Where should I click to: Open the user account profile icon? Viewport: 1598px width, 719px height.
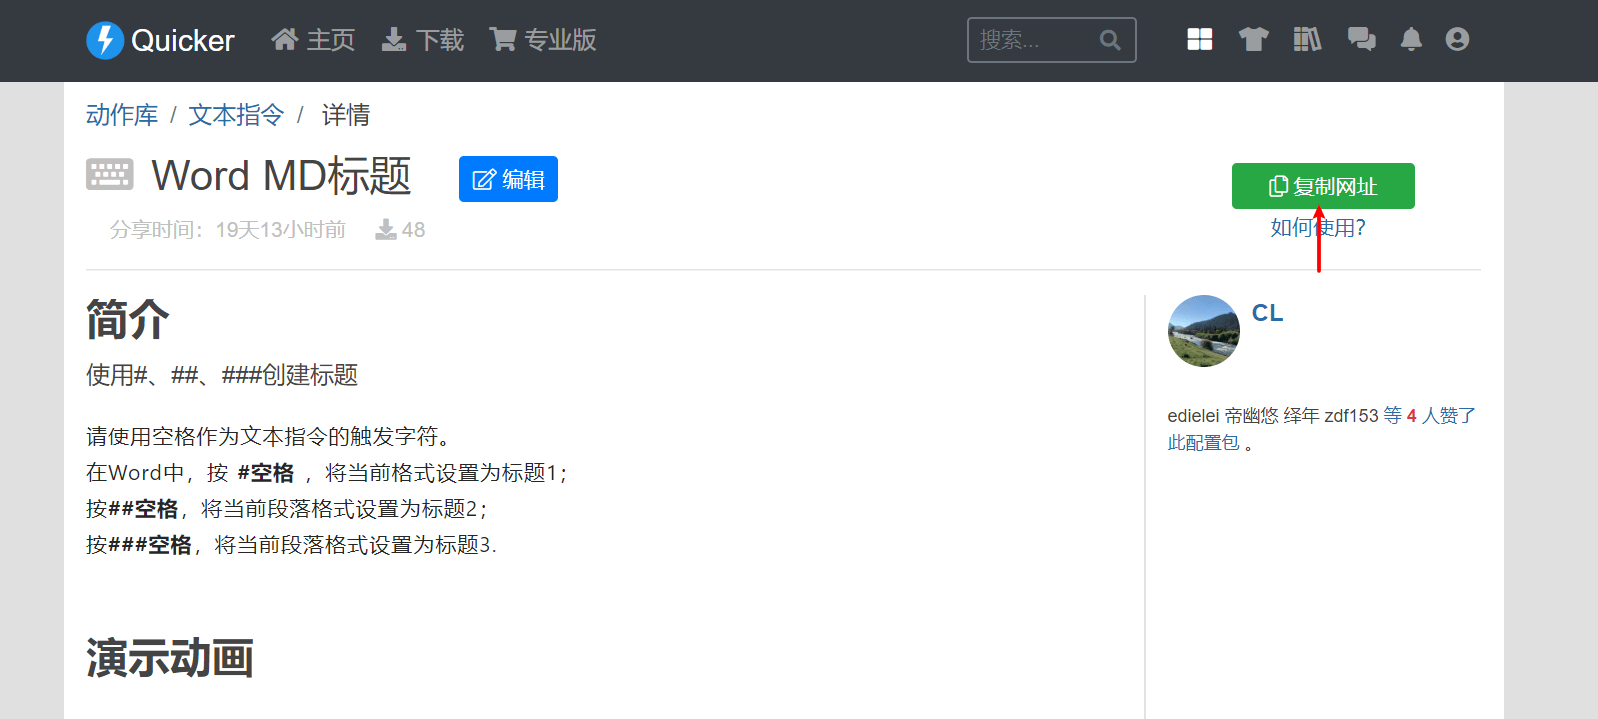tap(1457, 39)
